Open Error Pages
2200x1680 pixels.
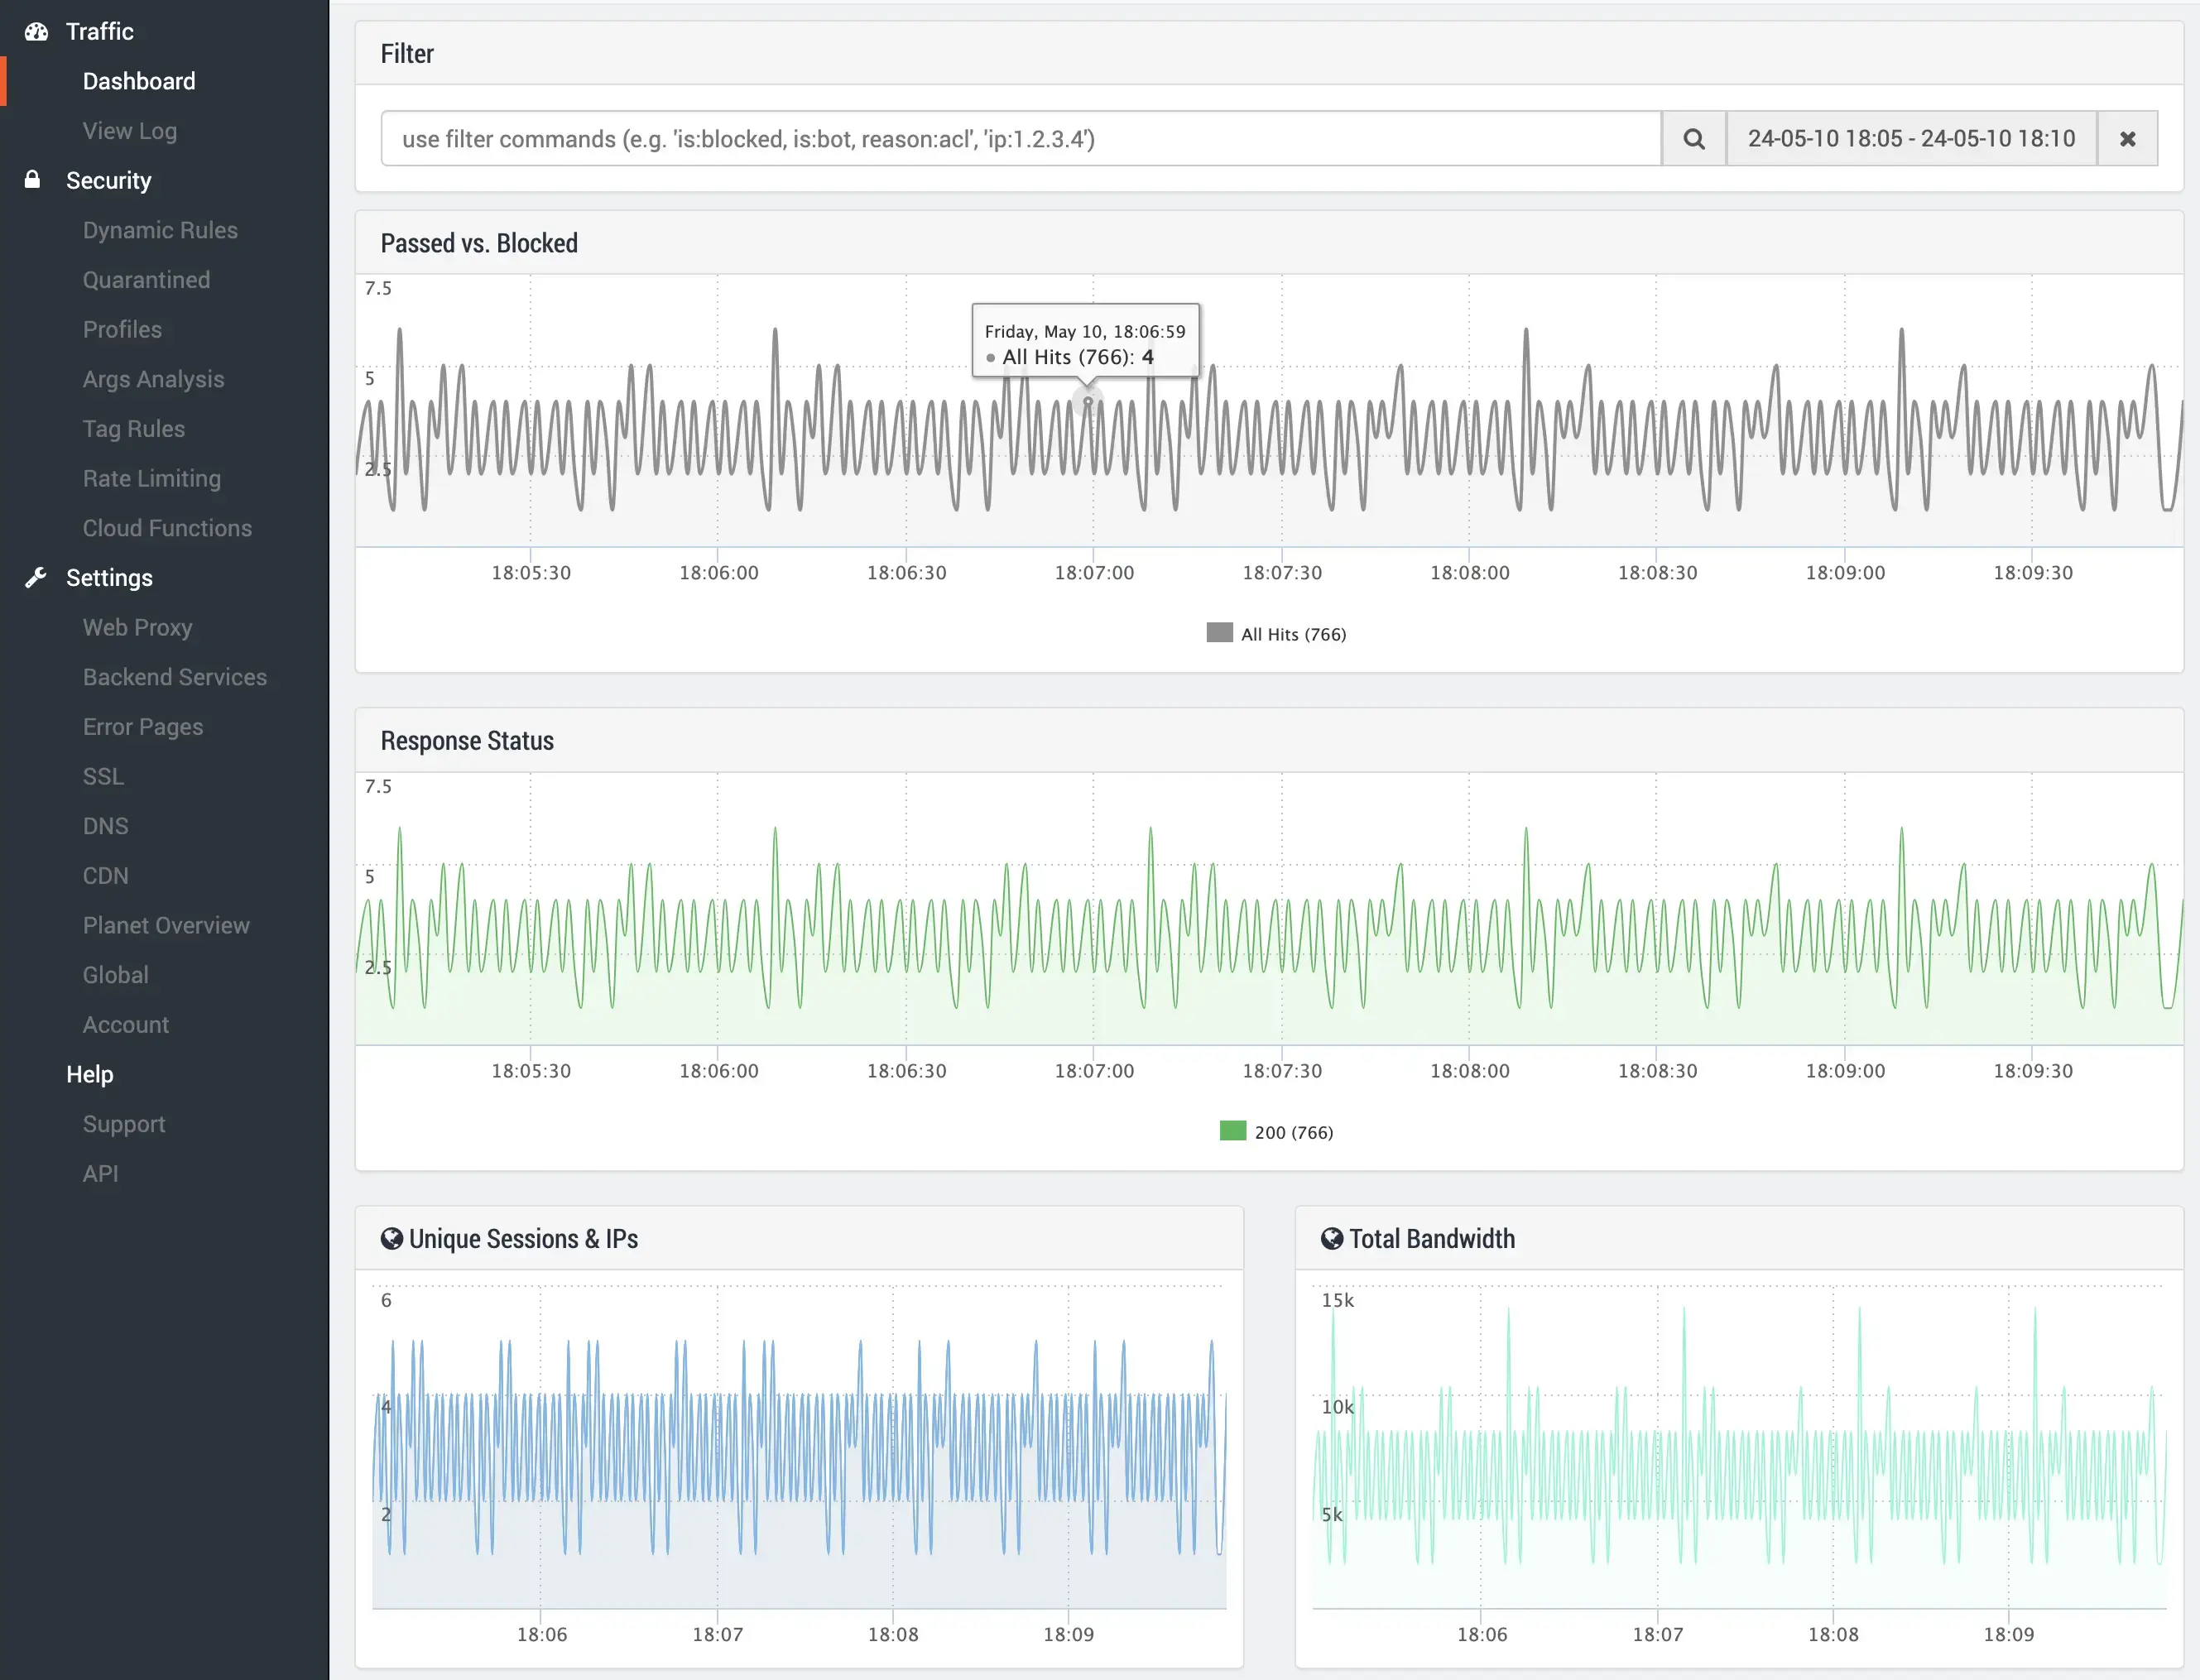click(x=143, y=727)
